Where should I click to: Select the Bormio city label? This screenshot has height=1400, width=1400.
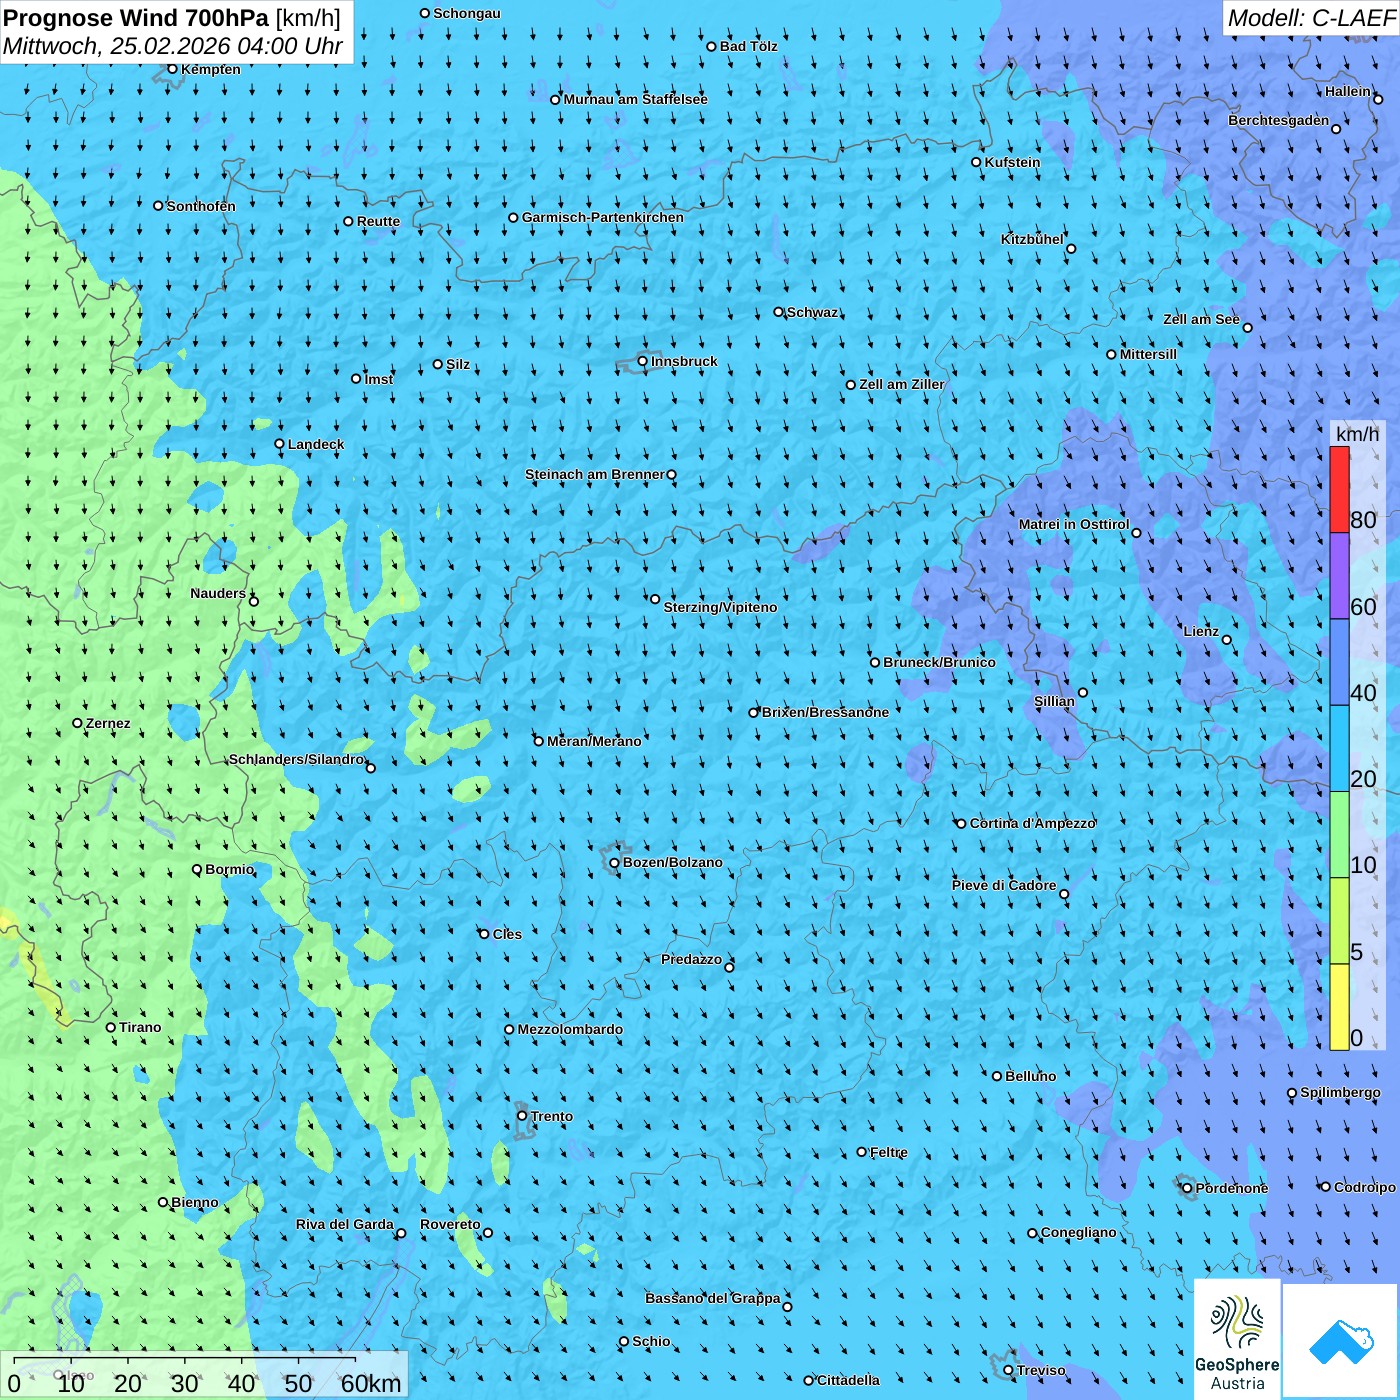pyautogui.click(x=229, y=869)
